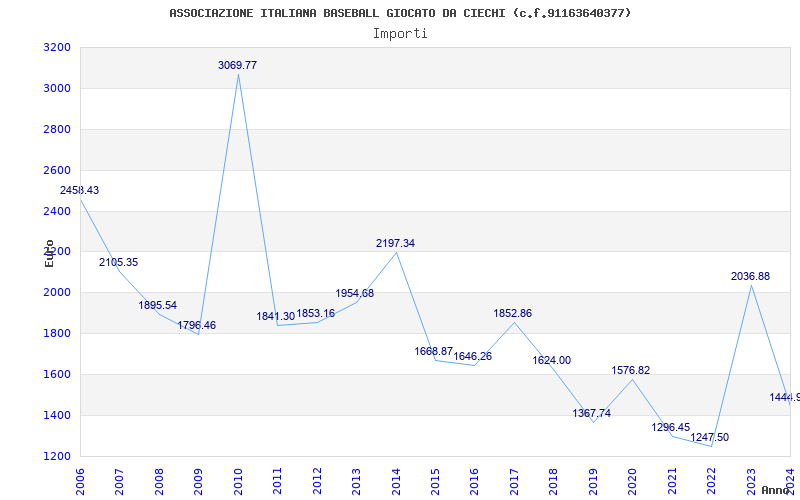
Task: Select the 1200 y-axis tick label
Action: [57, 456]
